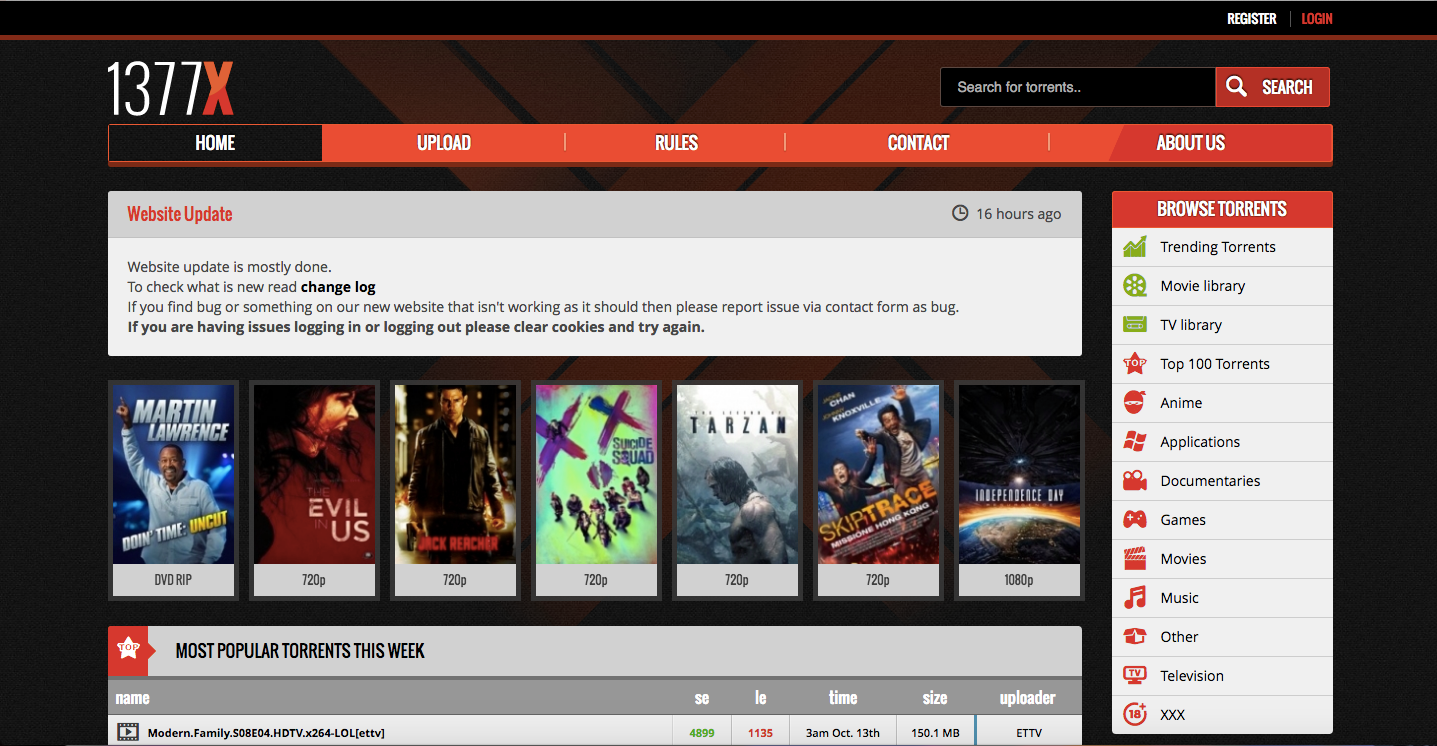
Task: Click the clock icon near 16 hours ago
Action: tap(959, 213)
